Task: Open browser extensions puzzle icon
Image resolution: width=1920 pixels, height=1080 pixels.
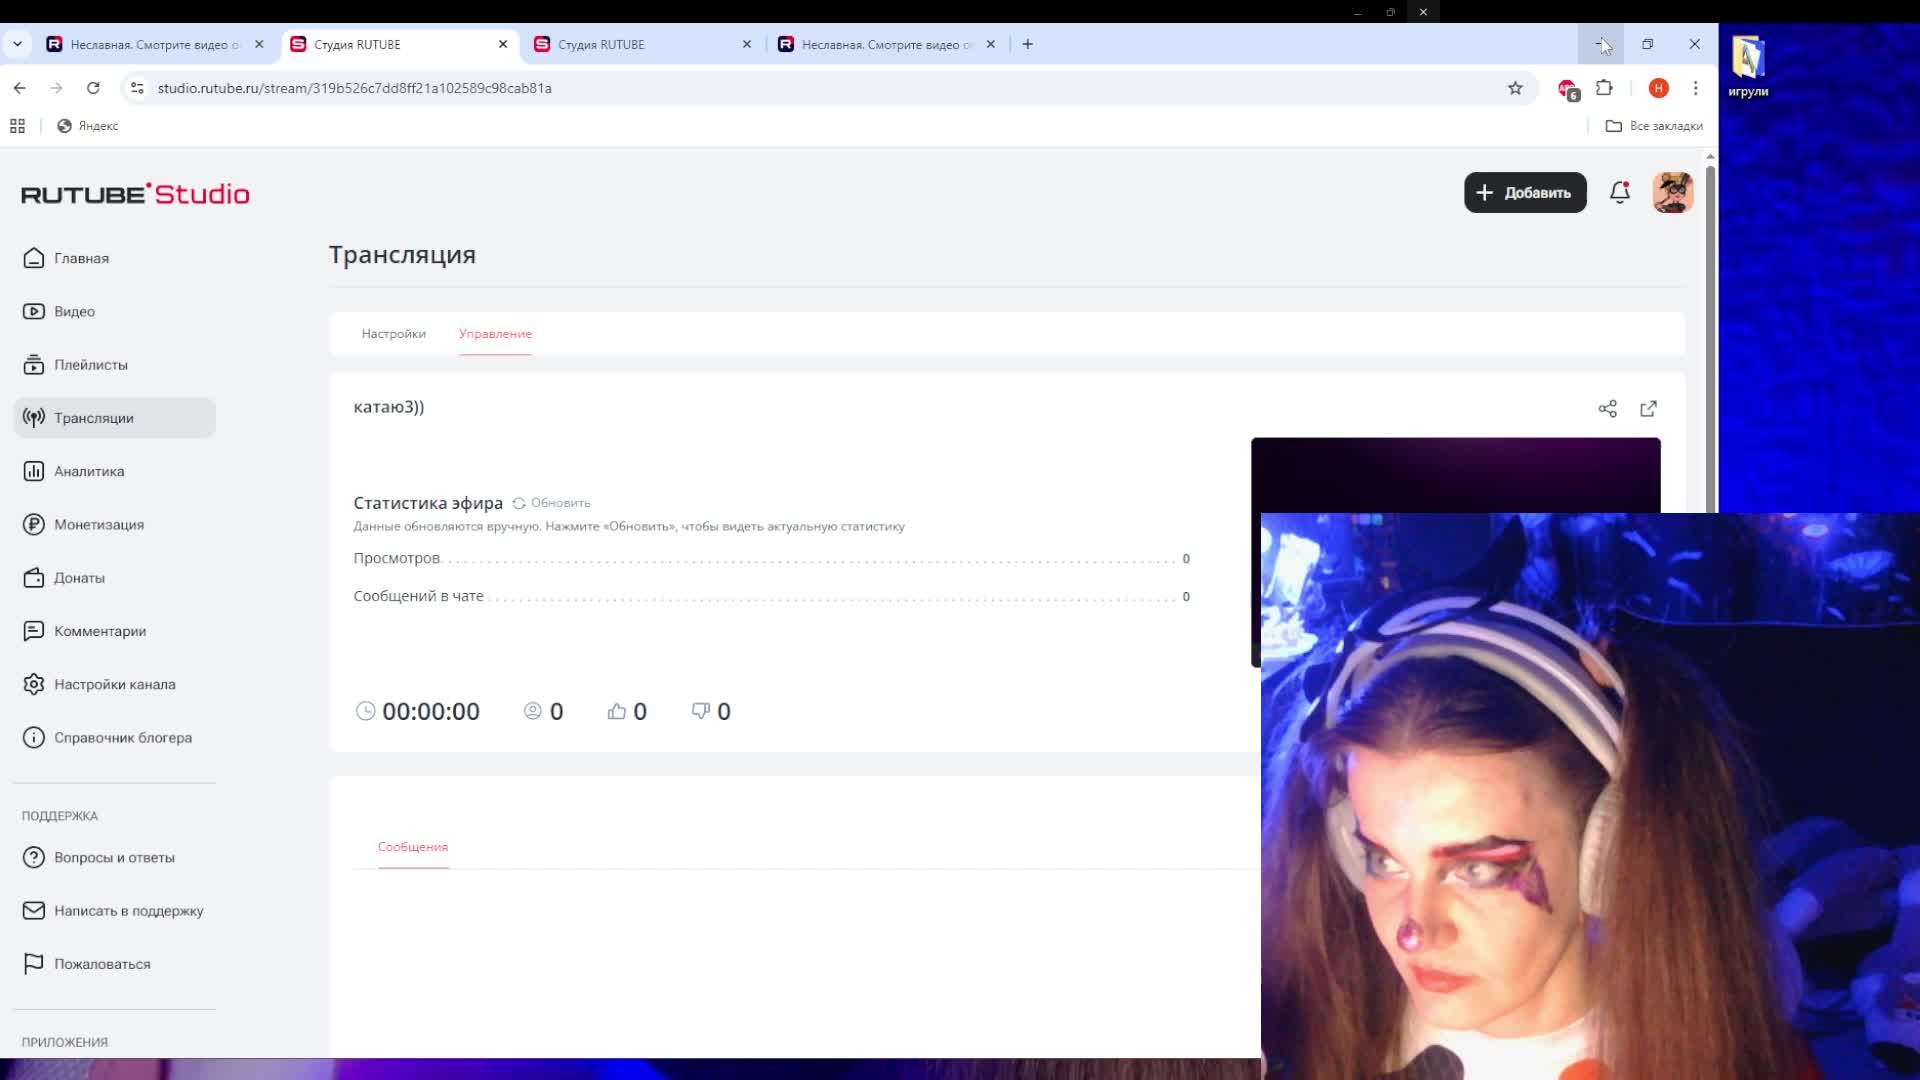Action: (1604, 88)
